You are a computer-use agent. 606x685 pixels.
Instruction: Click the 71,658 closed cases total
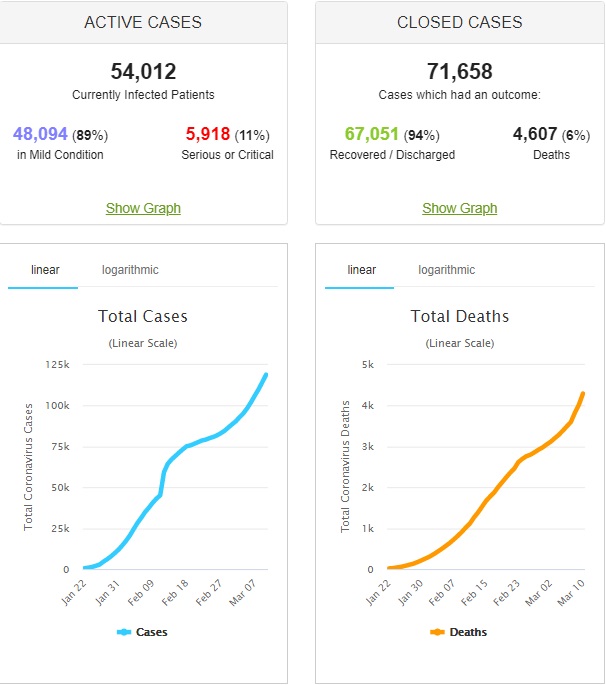coord(459,72)
